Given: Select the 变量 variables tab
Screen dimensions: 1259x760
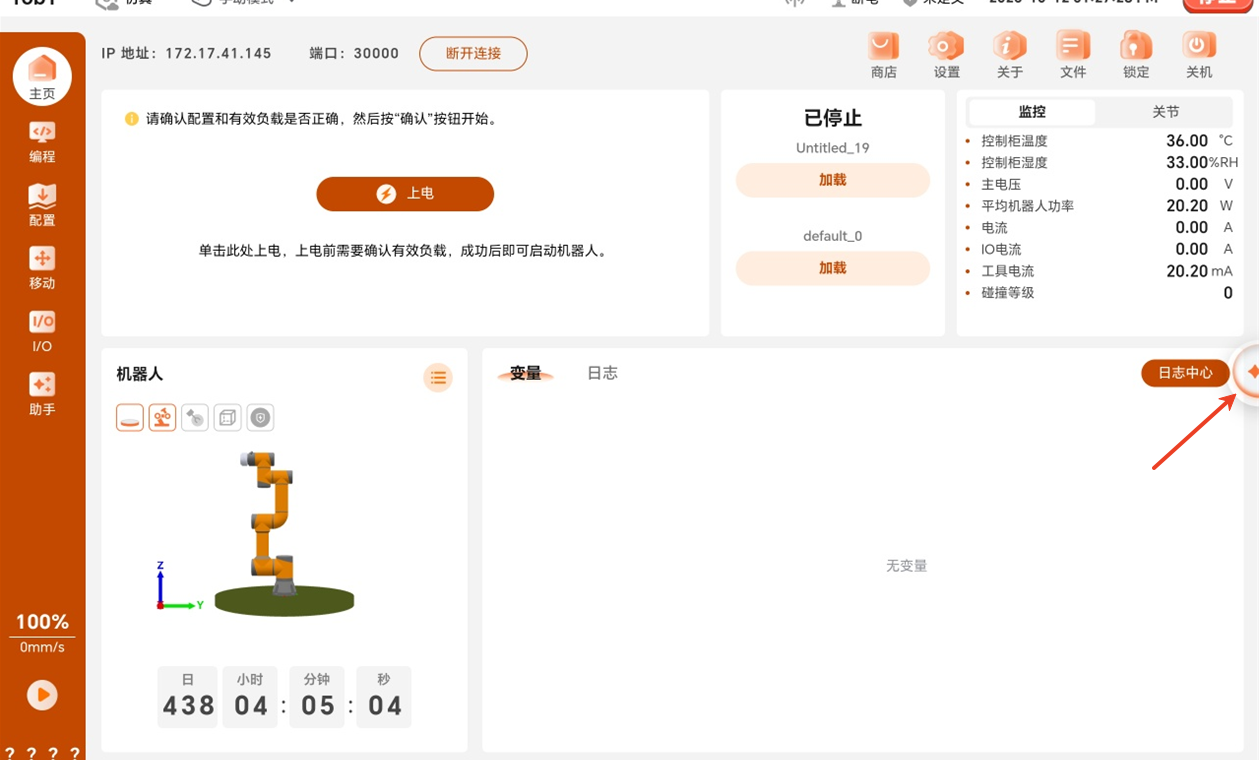Looking at the screenshot, I should [526, 373].
